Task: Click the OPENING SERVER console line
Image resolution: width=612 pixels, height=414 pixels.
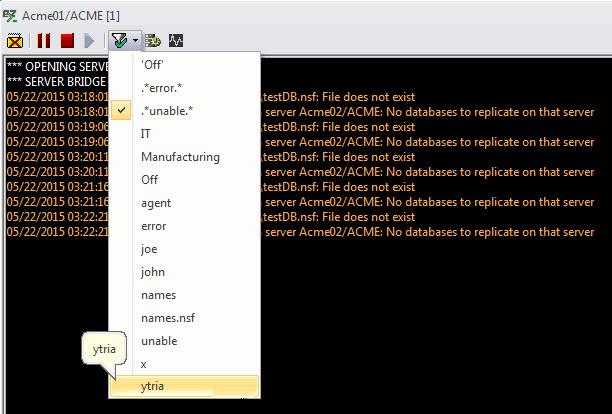Action: (57, 65)
